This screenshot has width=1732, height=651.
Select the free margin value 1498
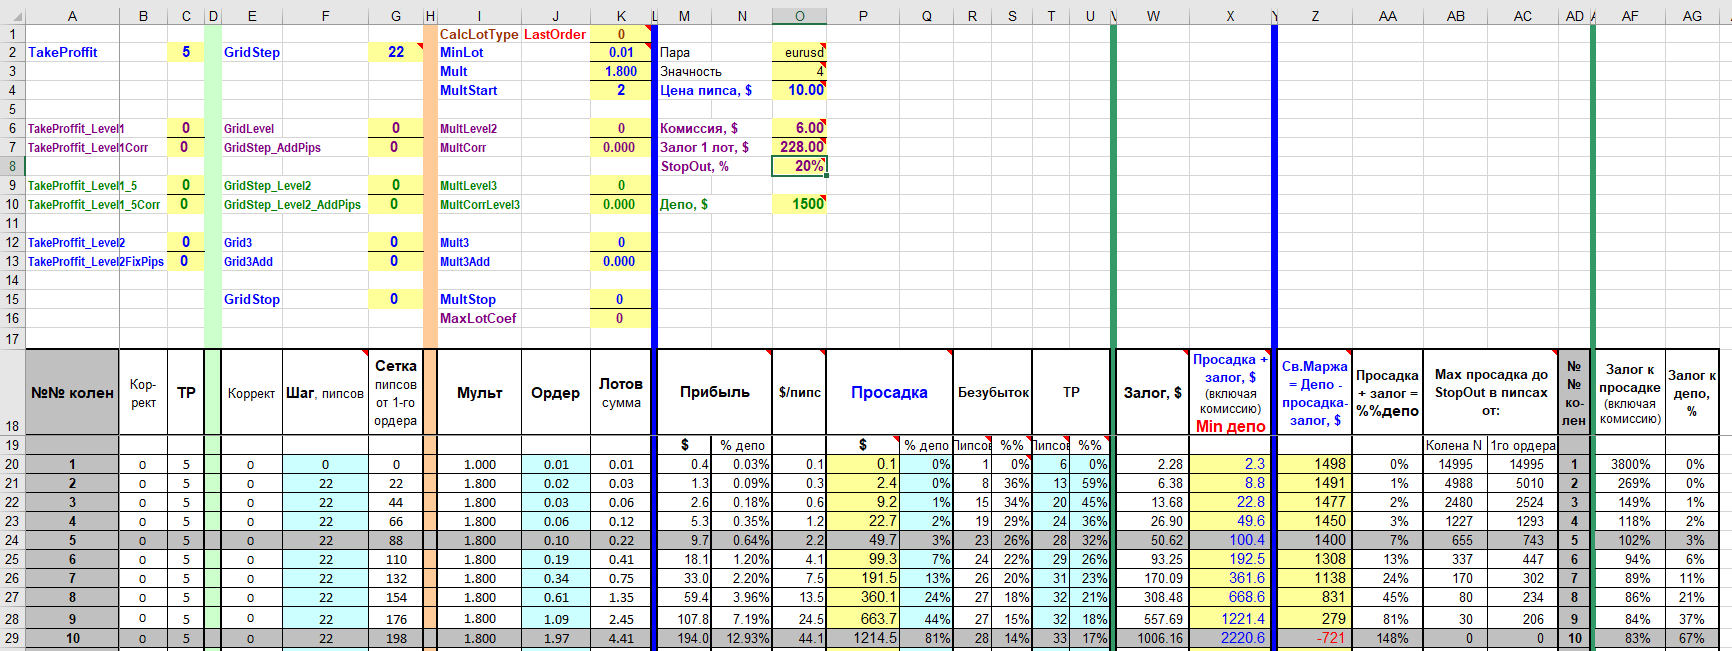[1315, 464]
